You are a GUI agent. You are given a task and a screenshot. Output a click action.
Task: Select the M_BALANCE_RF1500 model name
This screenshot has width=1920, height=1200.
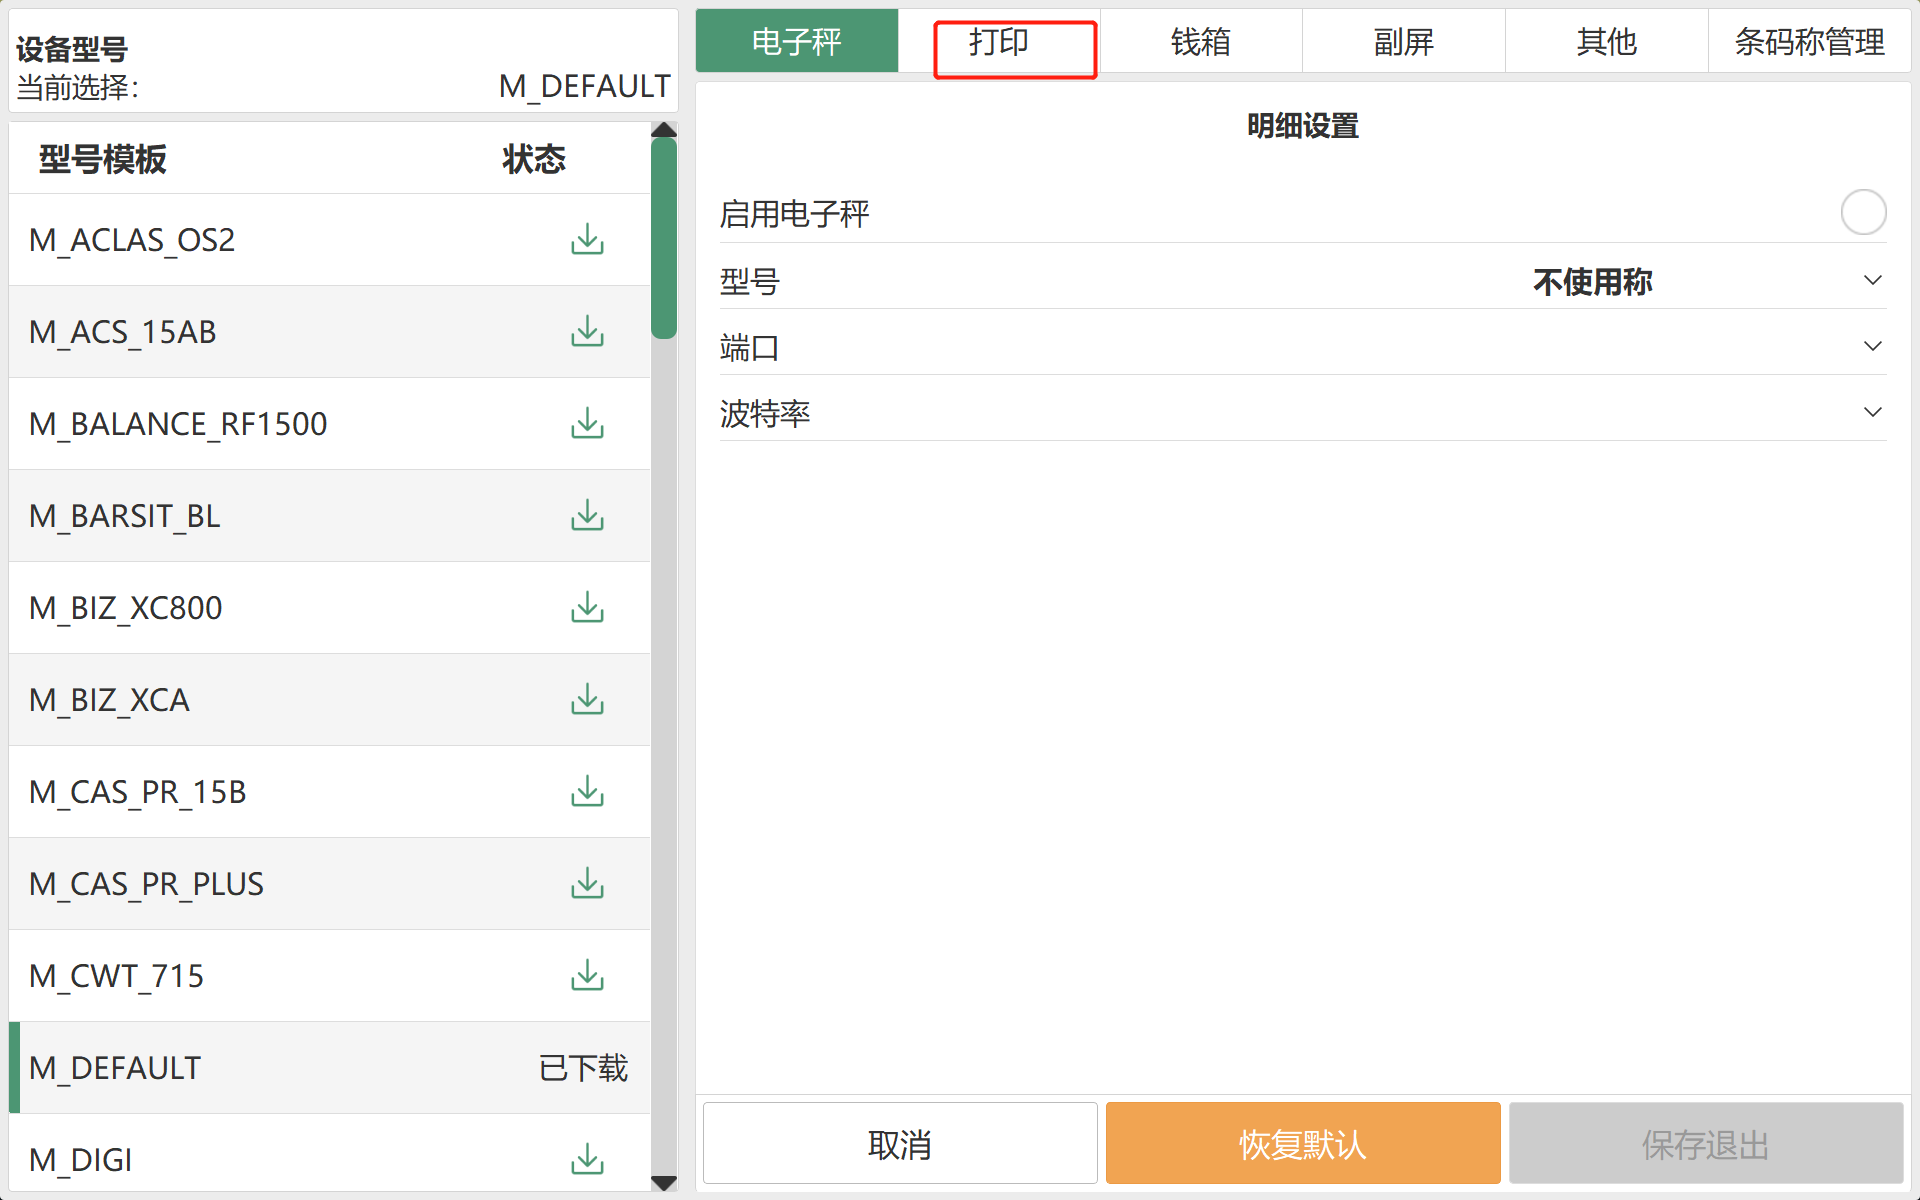178,425
